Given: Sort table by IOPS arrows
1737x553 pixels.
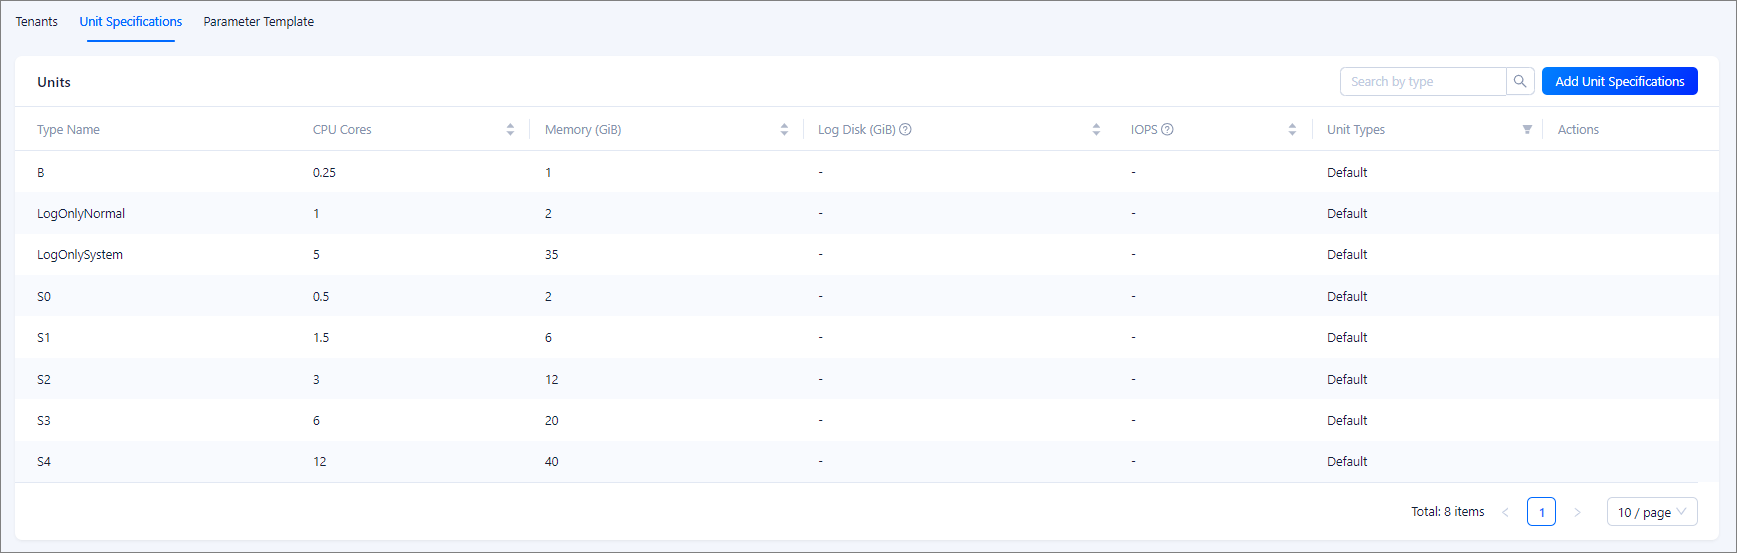Looking at the screenshot, I should click(1292, 130).
